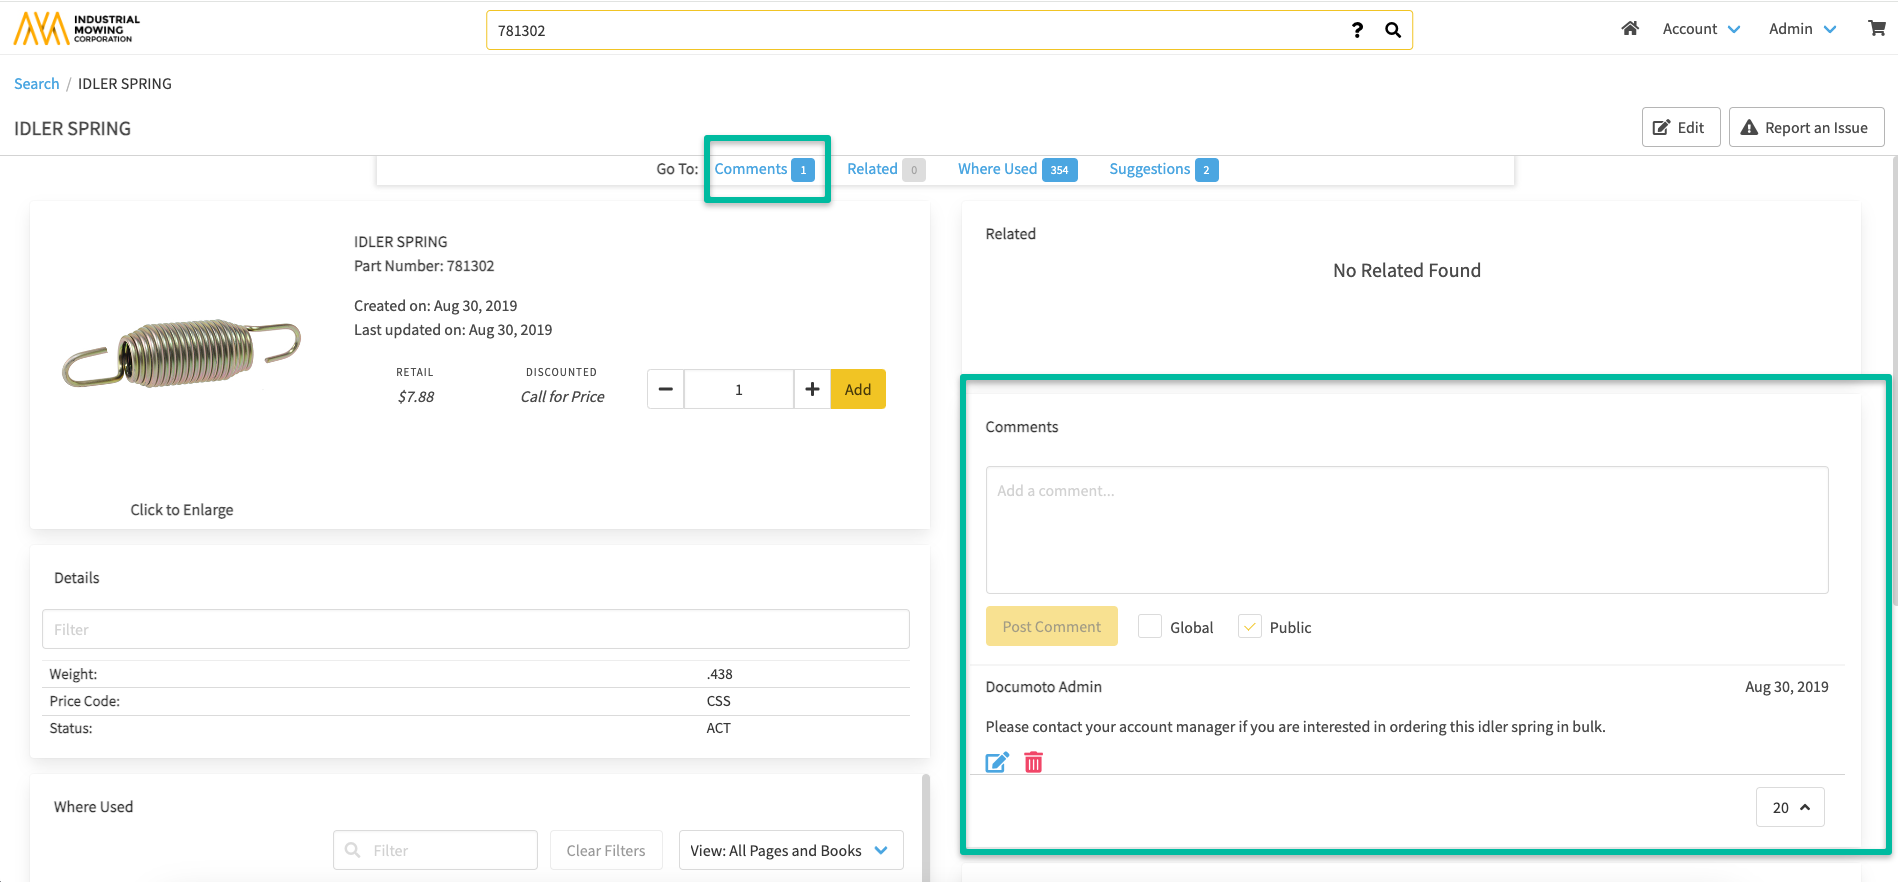
Task: Open View: All Pages and Books dropdown
Action: 790,851
